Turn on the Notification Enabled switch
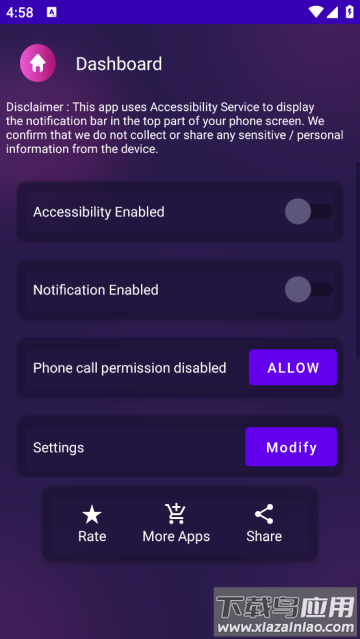This screenshot has height=639, width=360. tap(309, 289)
